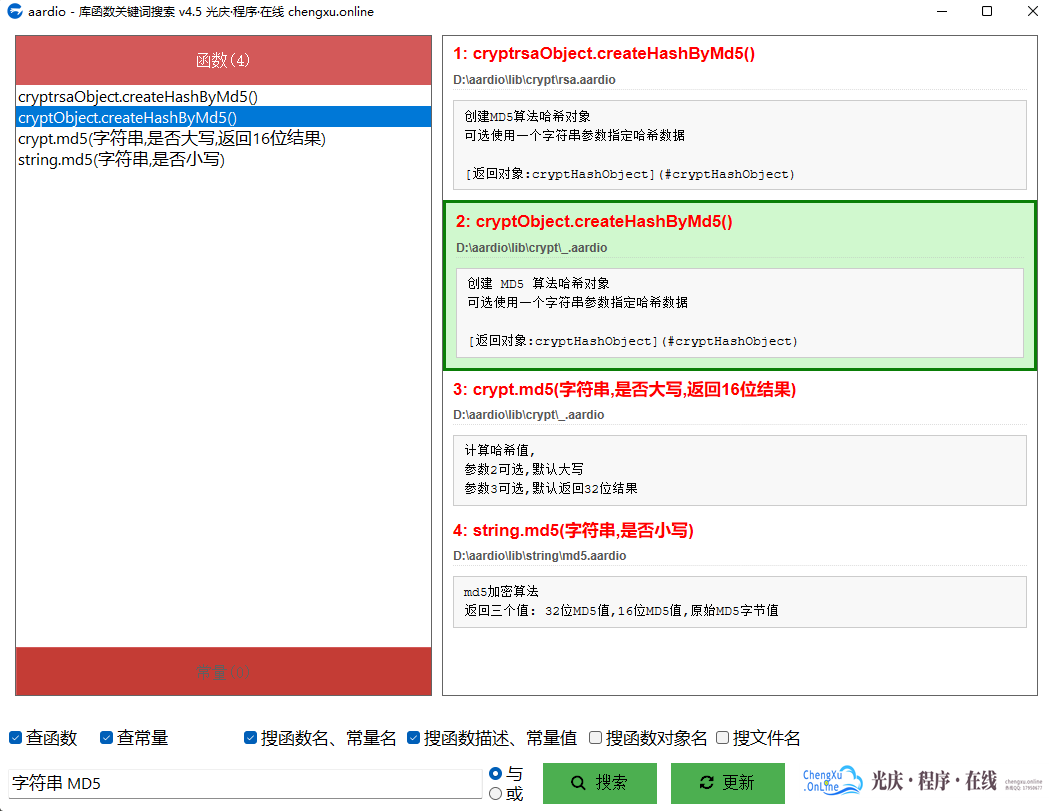This screenshot has height=811, width=1049.
Task: Select the 与 radio button
Action: pyautogui.click(x=496, y=774)
